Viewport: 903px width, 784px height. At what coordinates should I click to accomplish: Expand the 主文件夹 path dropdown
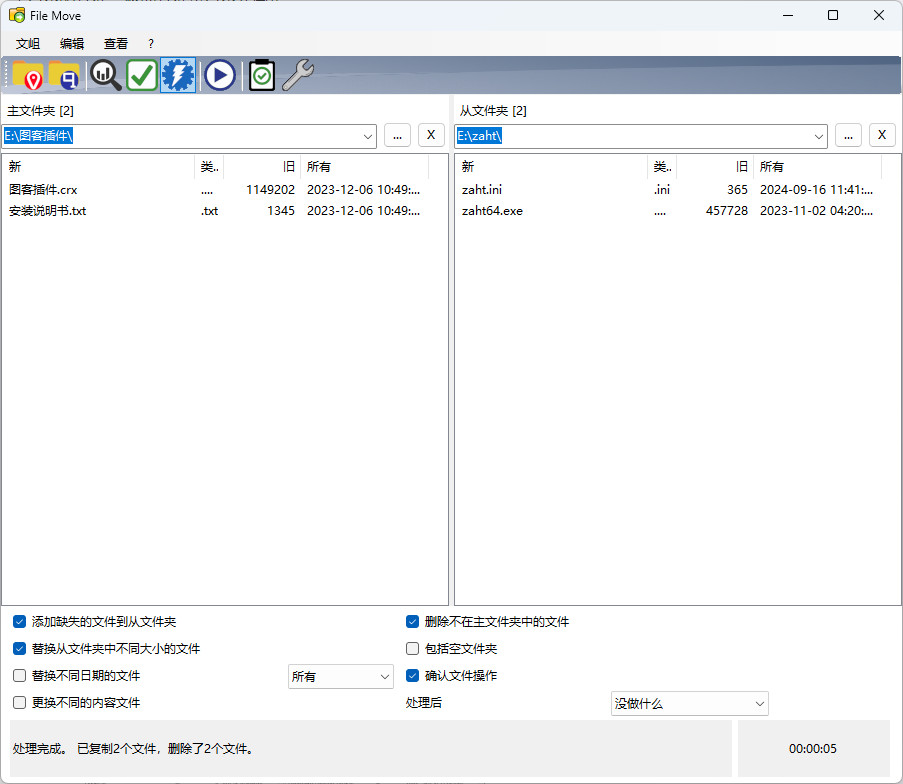pyautogui.click(x=367, y=137)
